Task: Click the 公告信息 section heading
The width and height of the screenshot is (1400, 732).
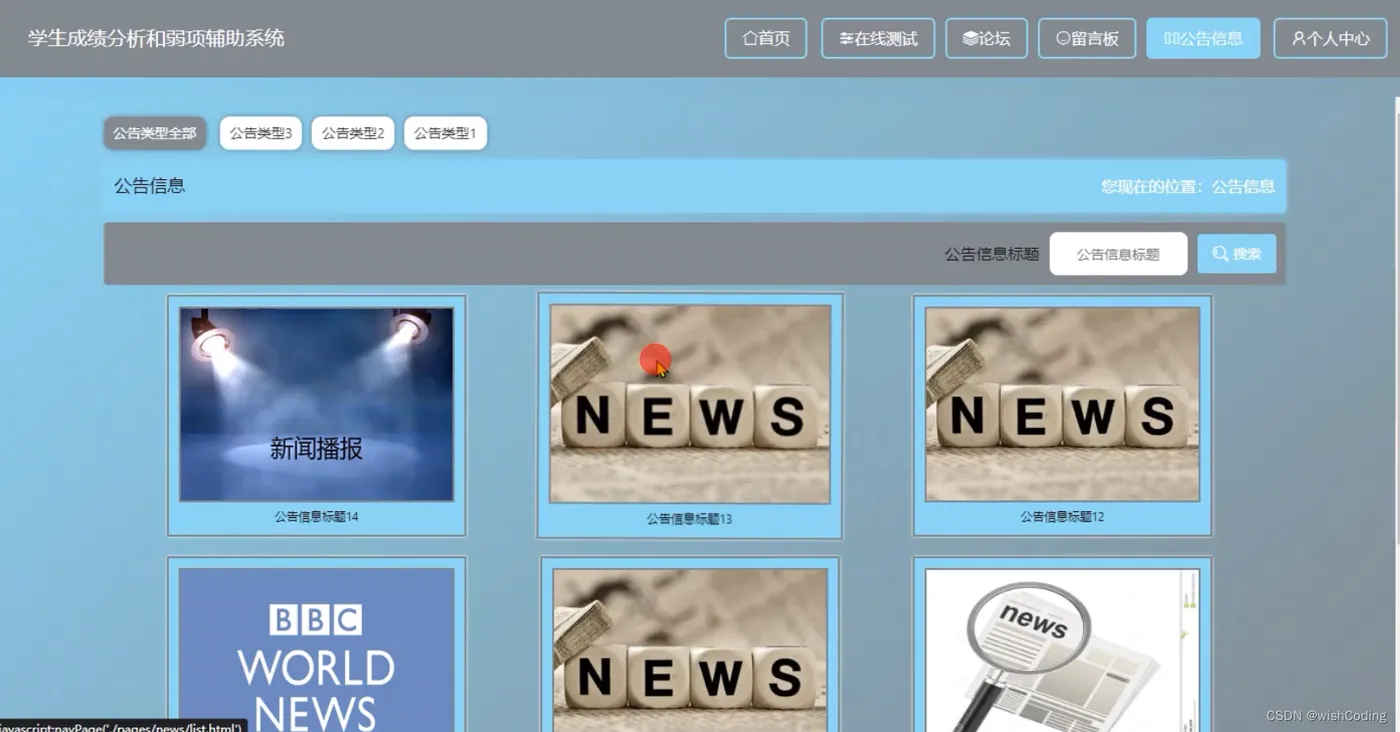Action: click(x=150, y=186)
